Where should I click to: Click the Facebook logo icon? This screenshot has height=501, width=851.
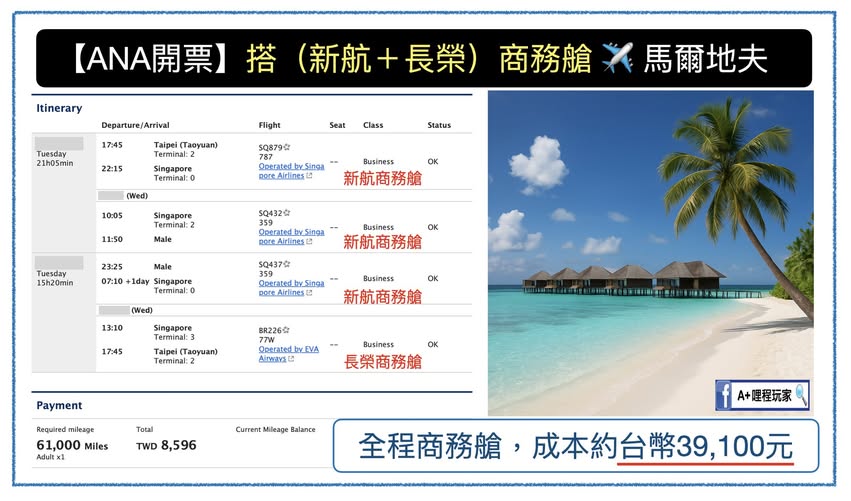tap(723, 396)
